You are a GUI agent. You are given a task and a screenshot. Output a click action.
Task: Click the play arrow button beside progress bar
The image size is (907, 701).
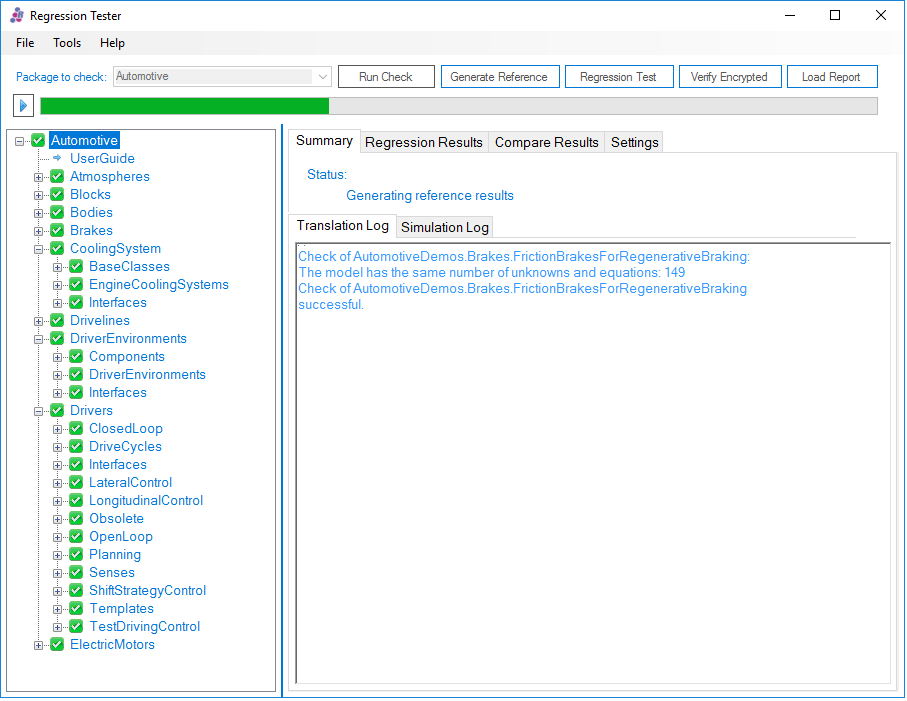coord(23,105)
